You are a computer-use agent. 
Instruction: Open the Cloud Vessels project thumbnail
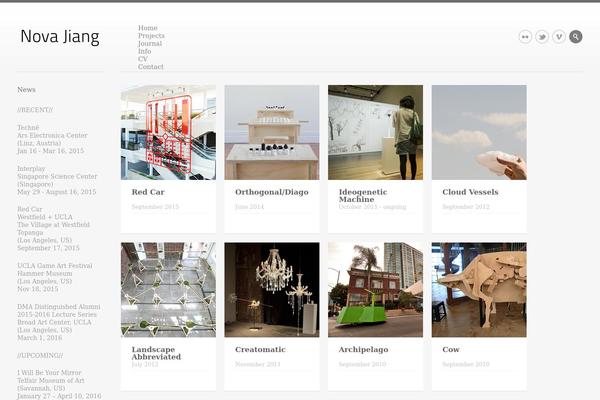(x=479, y=132)
